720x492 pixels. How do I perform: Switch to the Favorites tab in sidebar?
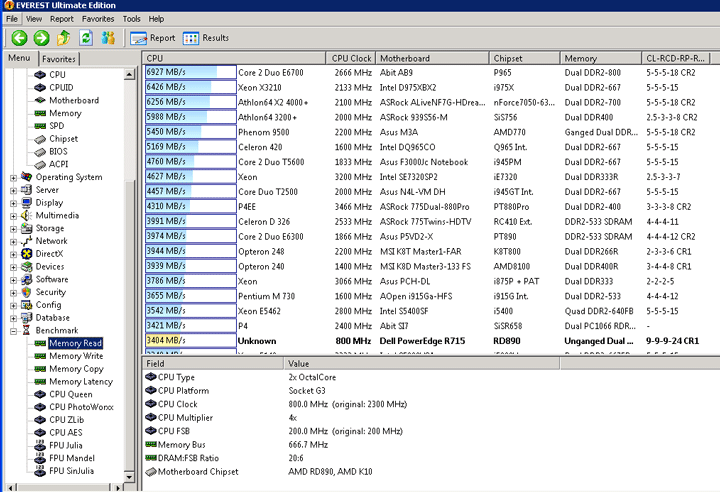(59, 59)
